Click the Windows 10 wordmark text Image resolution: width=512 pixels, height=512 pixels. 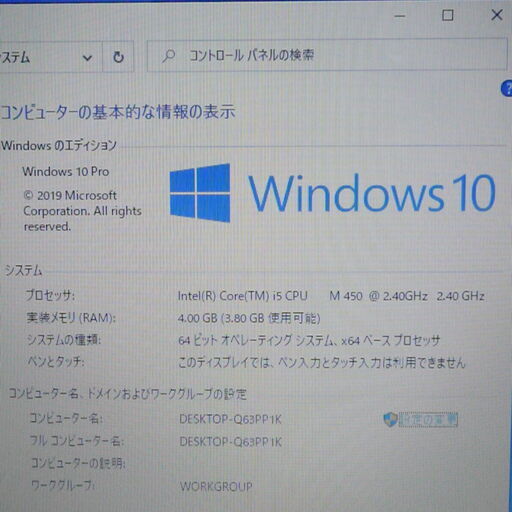(372, 193)
